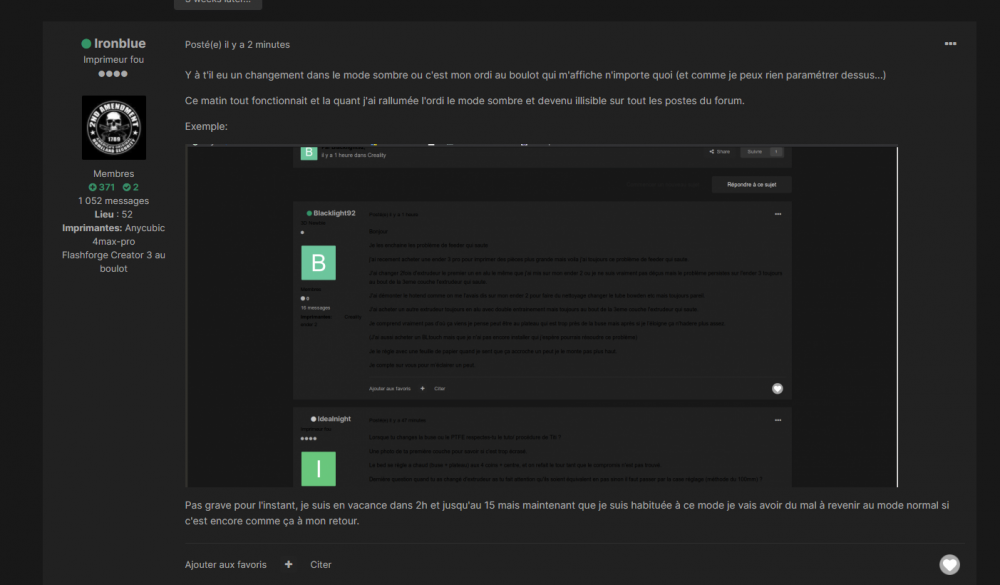Click the rank pips under Imprimeur fou
This screenshot has height=585, width=1000.
(x=113, y=74)
